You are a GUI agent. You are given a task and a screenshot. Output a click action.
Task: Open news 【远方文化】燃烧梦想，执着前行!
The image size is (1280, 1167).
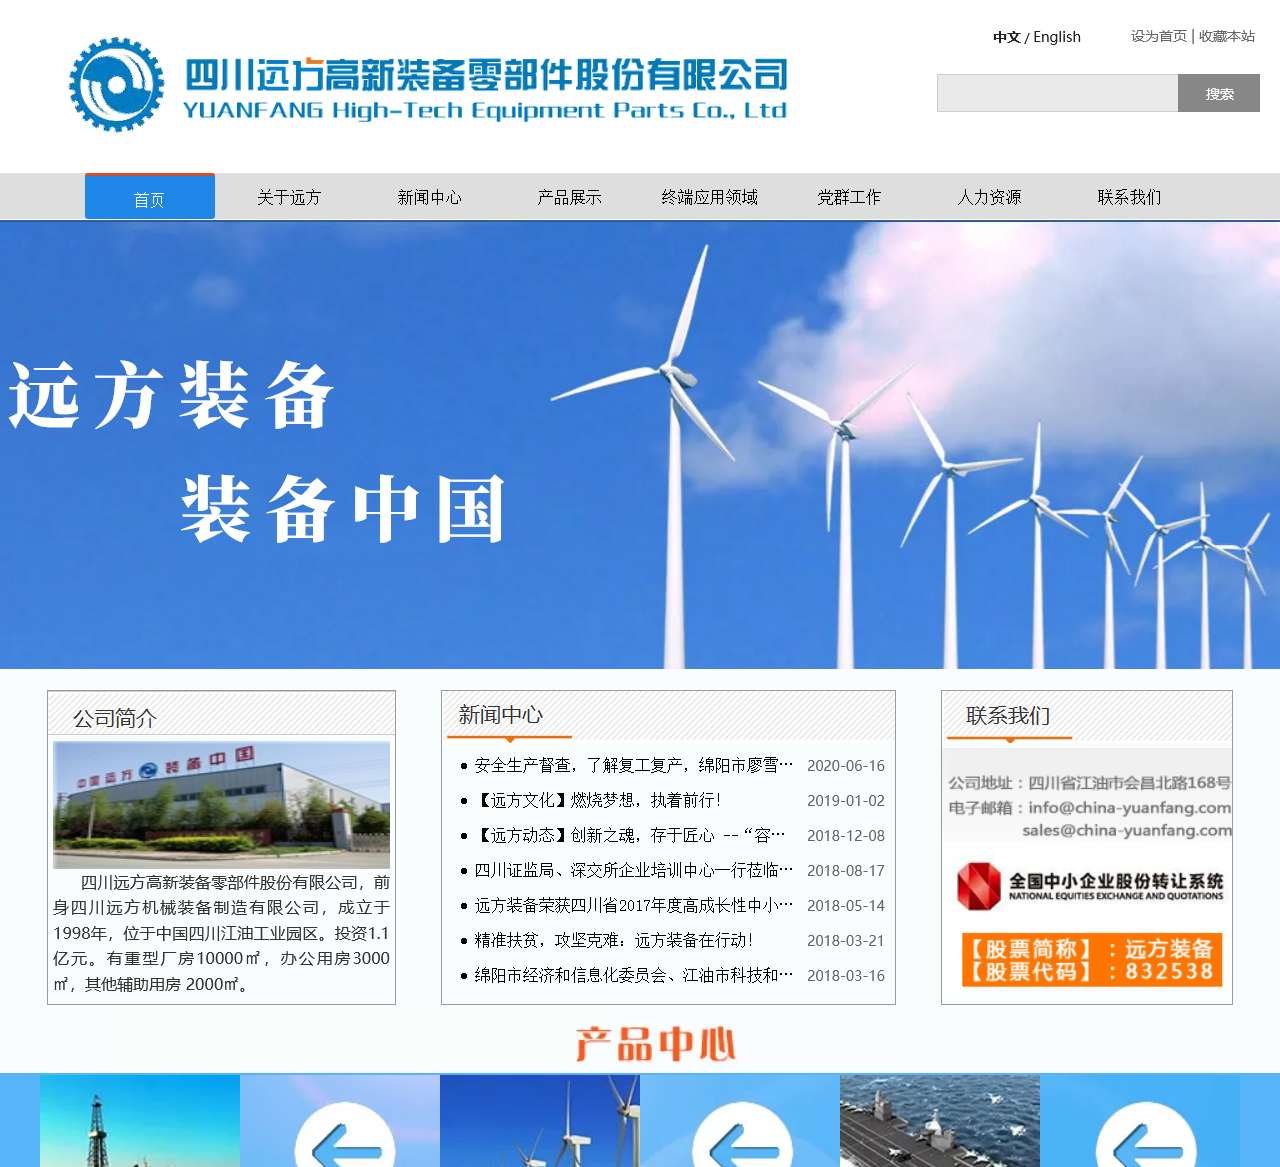(x=597, y=800)
